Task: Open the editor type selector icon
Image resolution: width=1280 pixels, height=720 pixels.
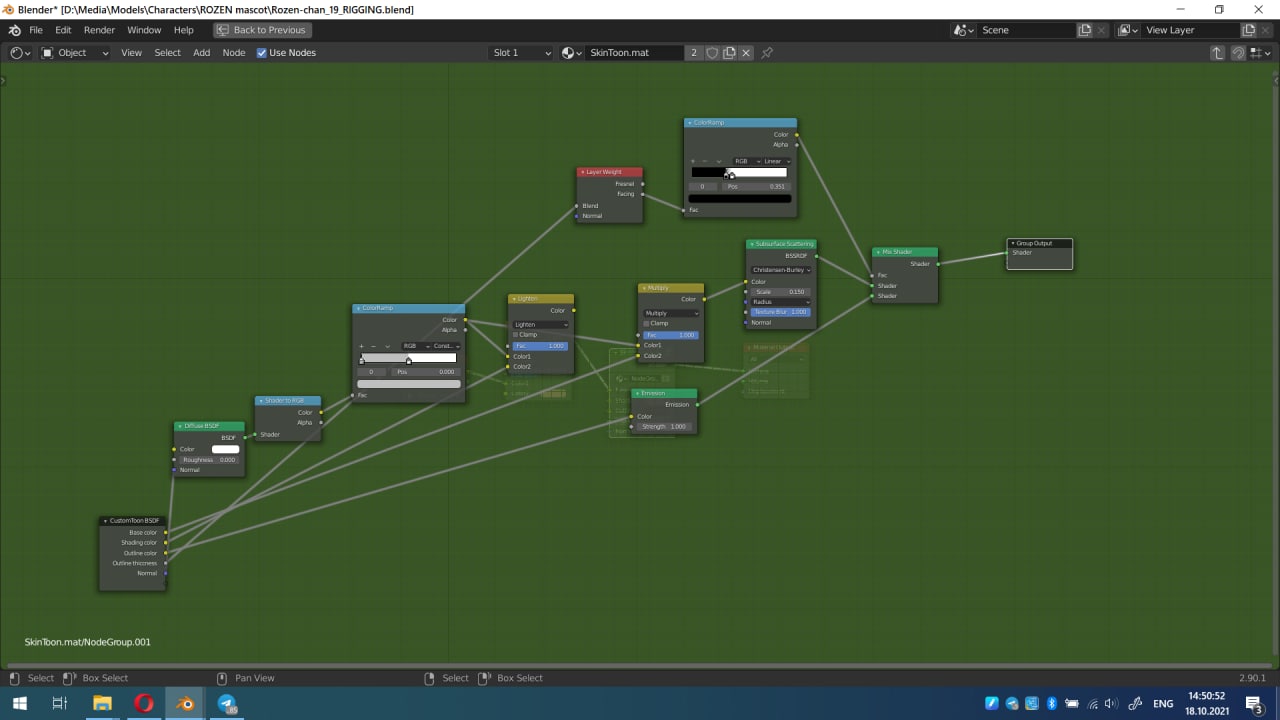Action: (20, 53)
